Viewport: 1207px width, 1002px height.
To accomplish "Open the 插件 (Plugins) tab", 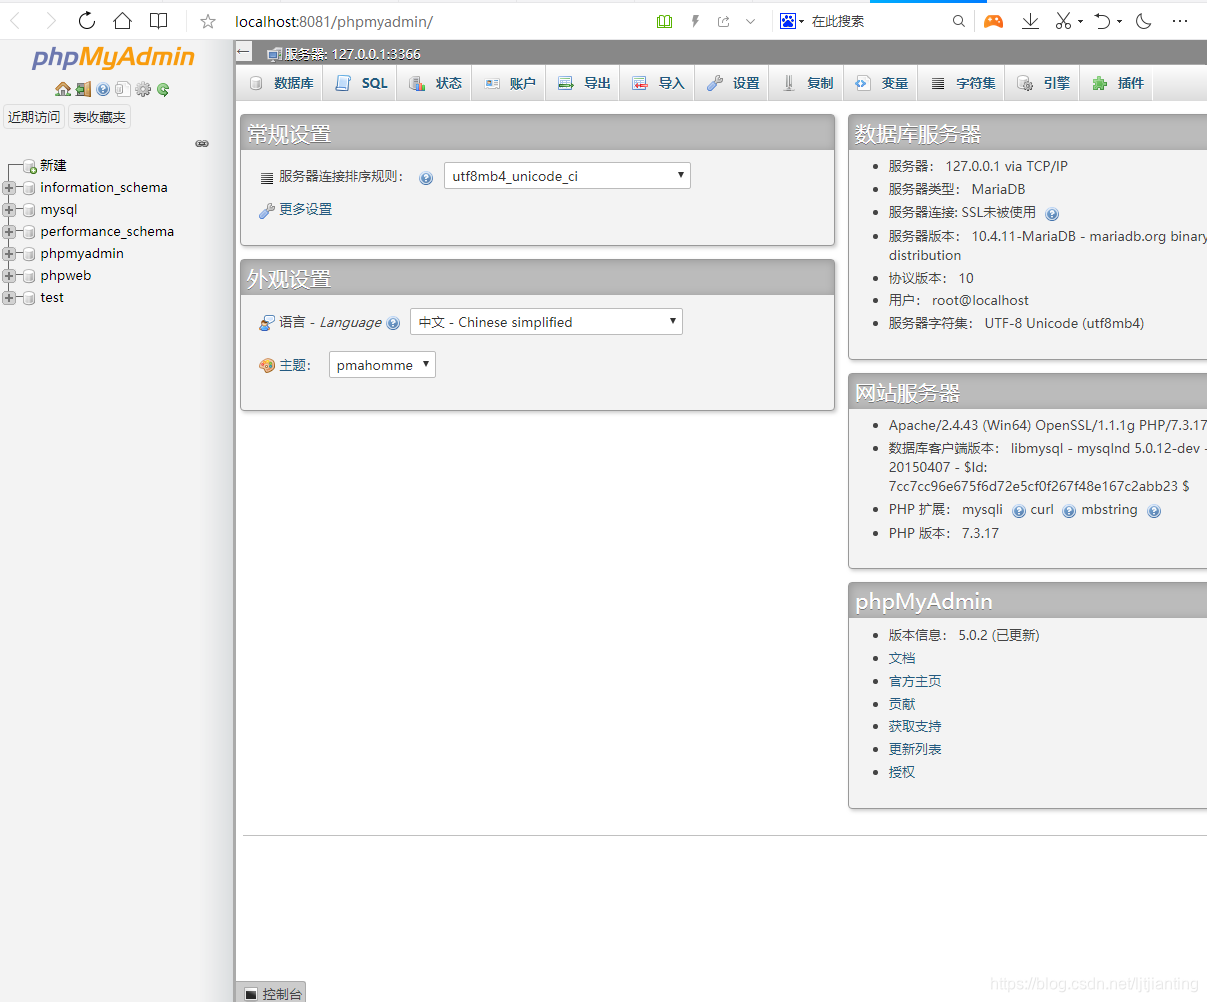I will [x=1118, y=83].
